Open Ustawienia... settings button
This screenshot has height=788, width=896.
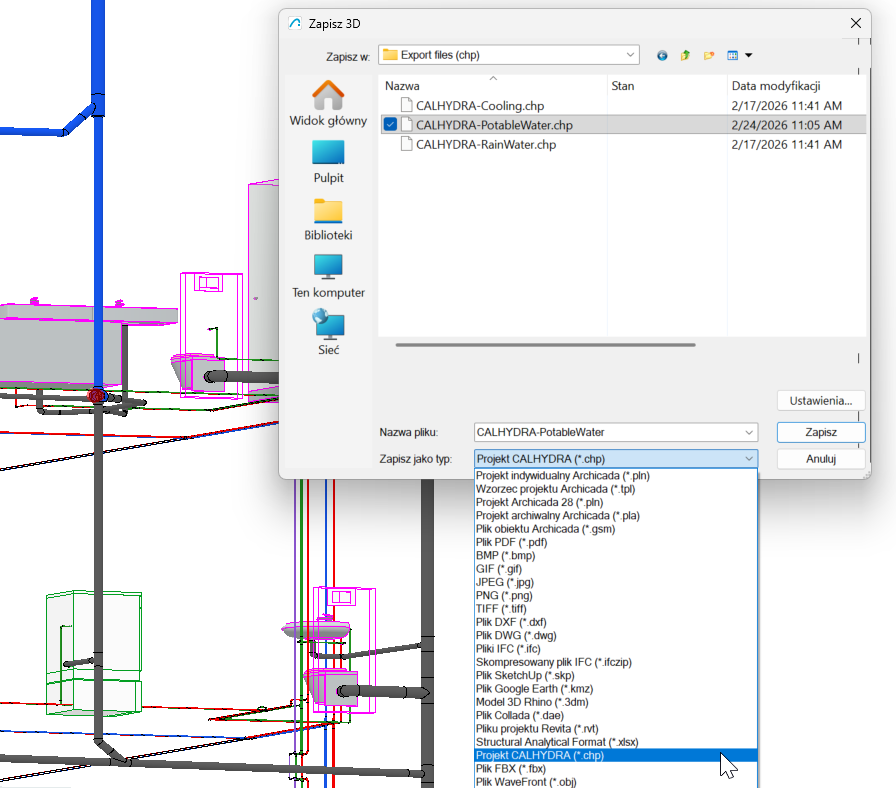821,401
